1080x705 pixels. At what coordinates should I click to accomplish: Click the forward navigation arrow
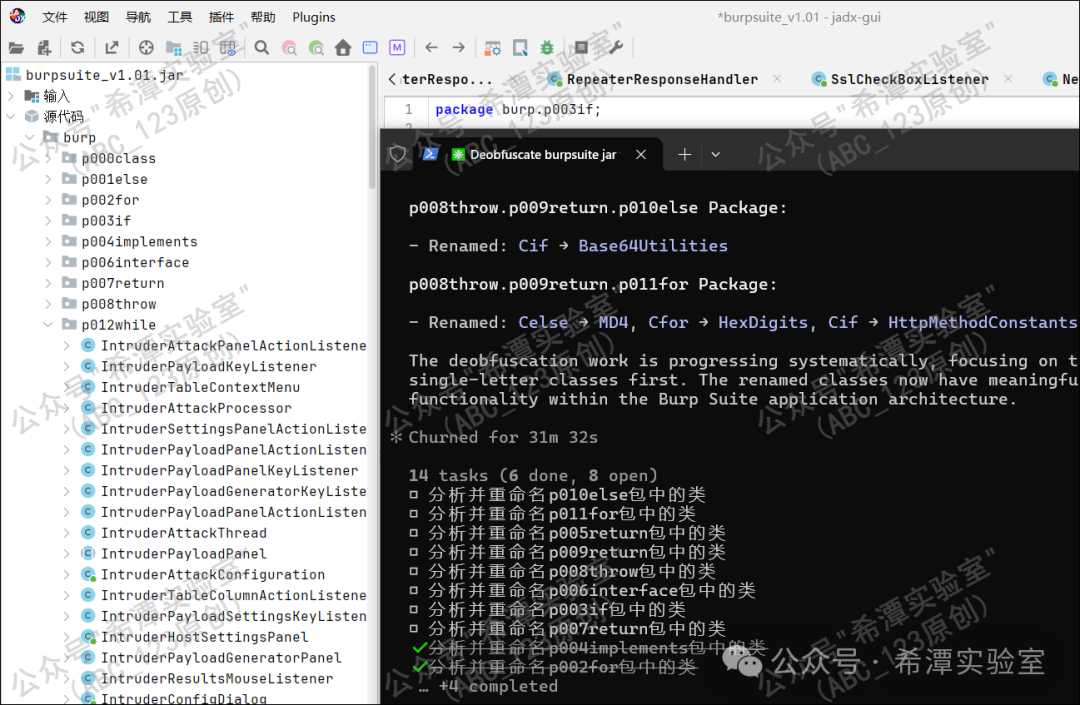(458, 47)
